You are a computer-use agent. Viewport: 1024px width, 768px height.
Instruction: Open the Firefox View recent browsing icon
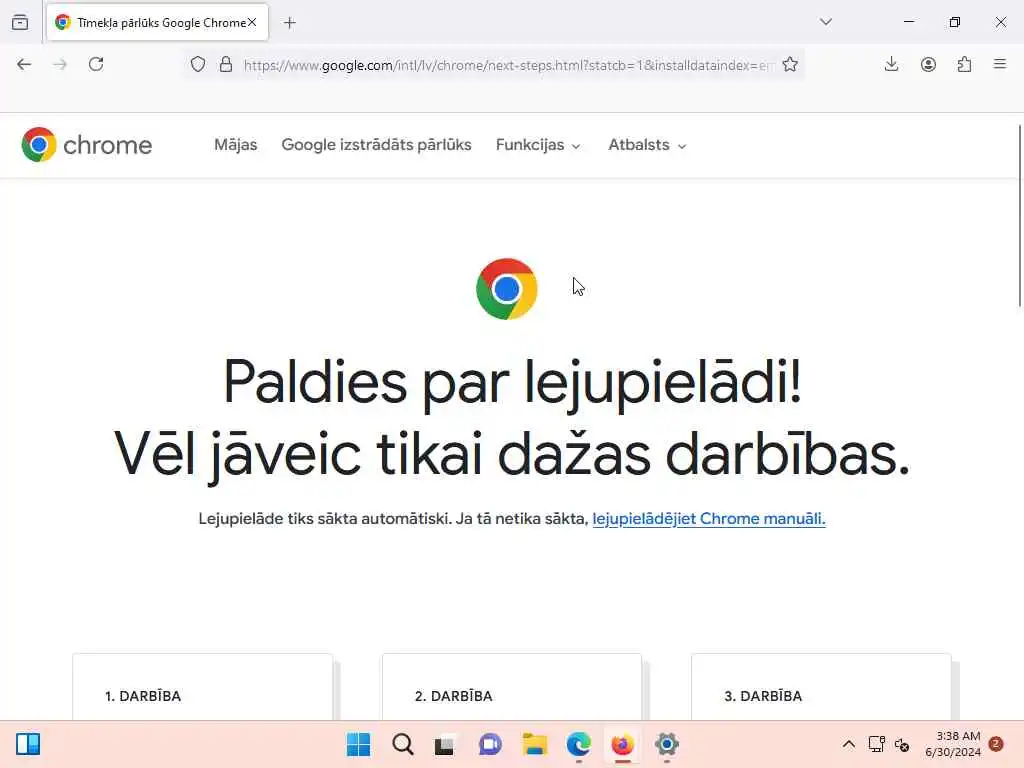point(20,22)
